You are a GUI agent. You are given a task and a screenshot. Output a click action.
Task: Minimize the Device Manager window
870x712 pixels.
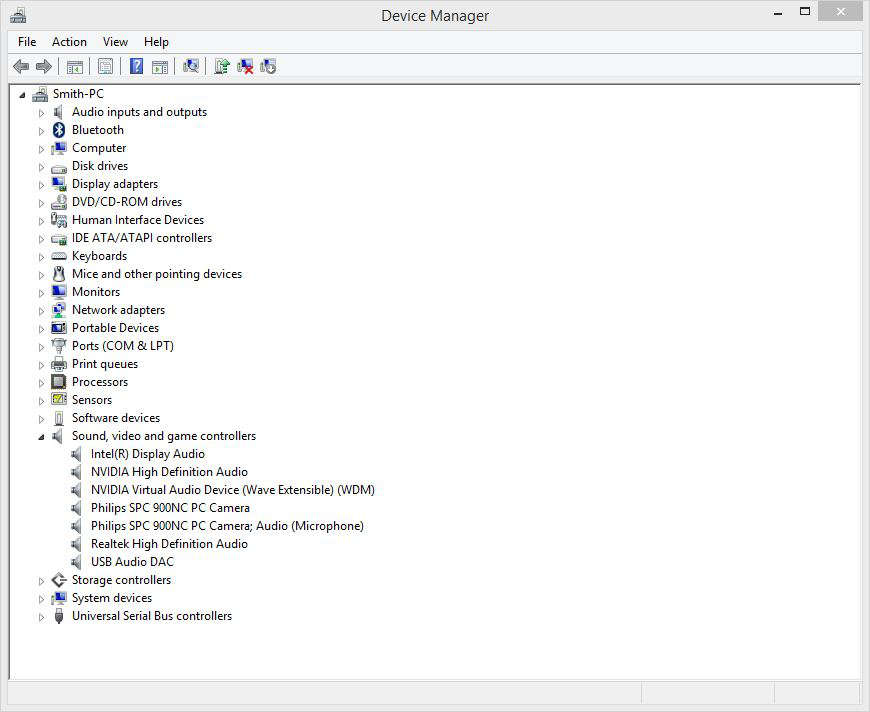pyautogui.click(x=778, y=12)
